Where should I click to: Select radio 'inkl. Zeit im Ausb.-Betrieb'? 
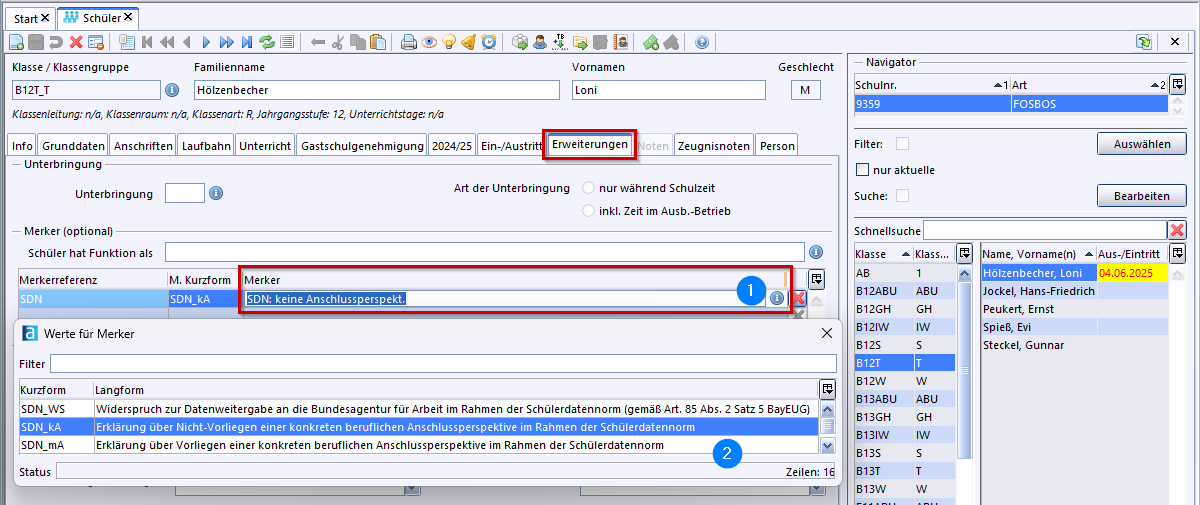(x=589, y=211)
